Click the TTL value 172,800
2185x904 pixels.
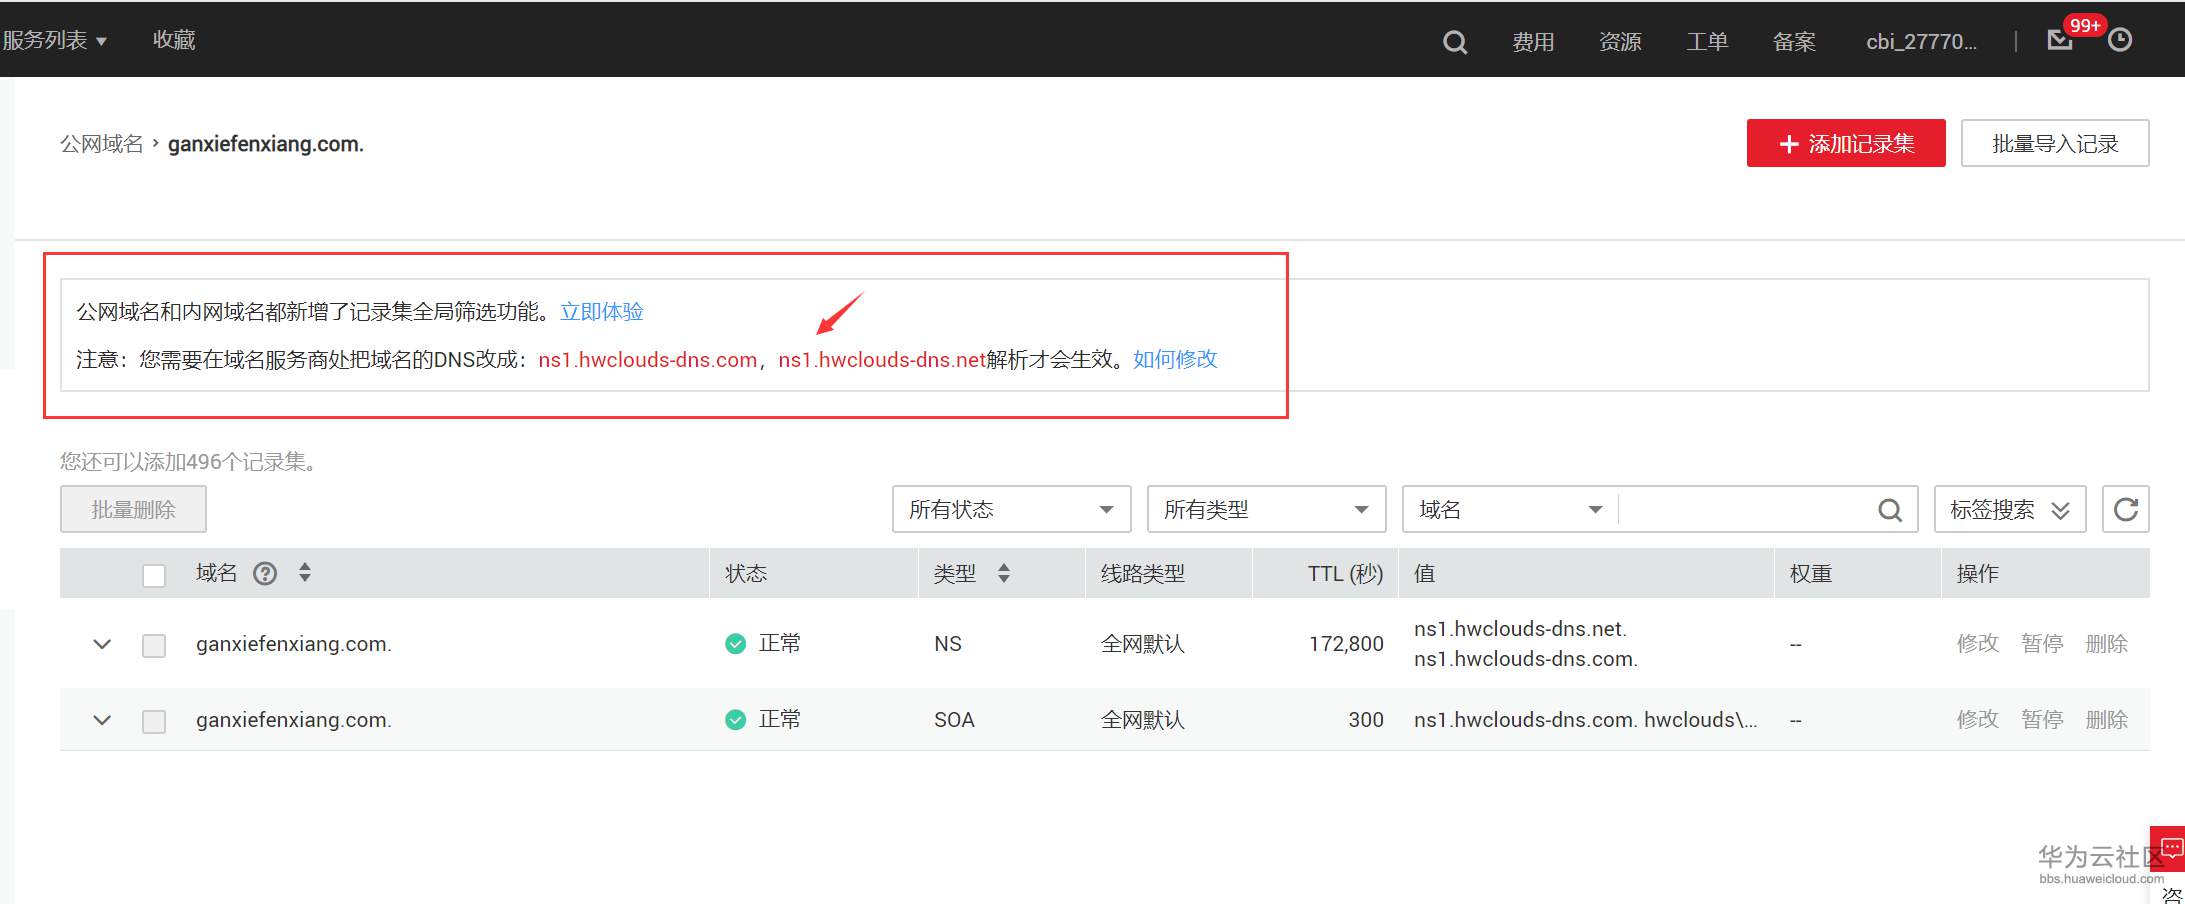(1346, 644)
